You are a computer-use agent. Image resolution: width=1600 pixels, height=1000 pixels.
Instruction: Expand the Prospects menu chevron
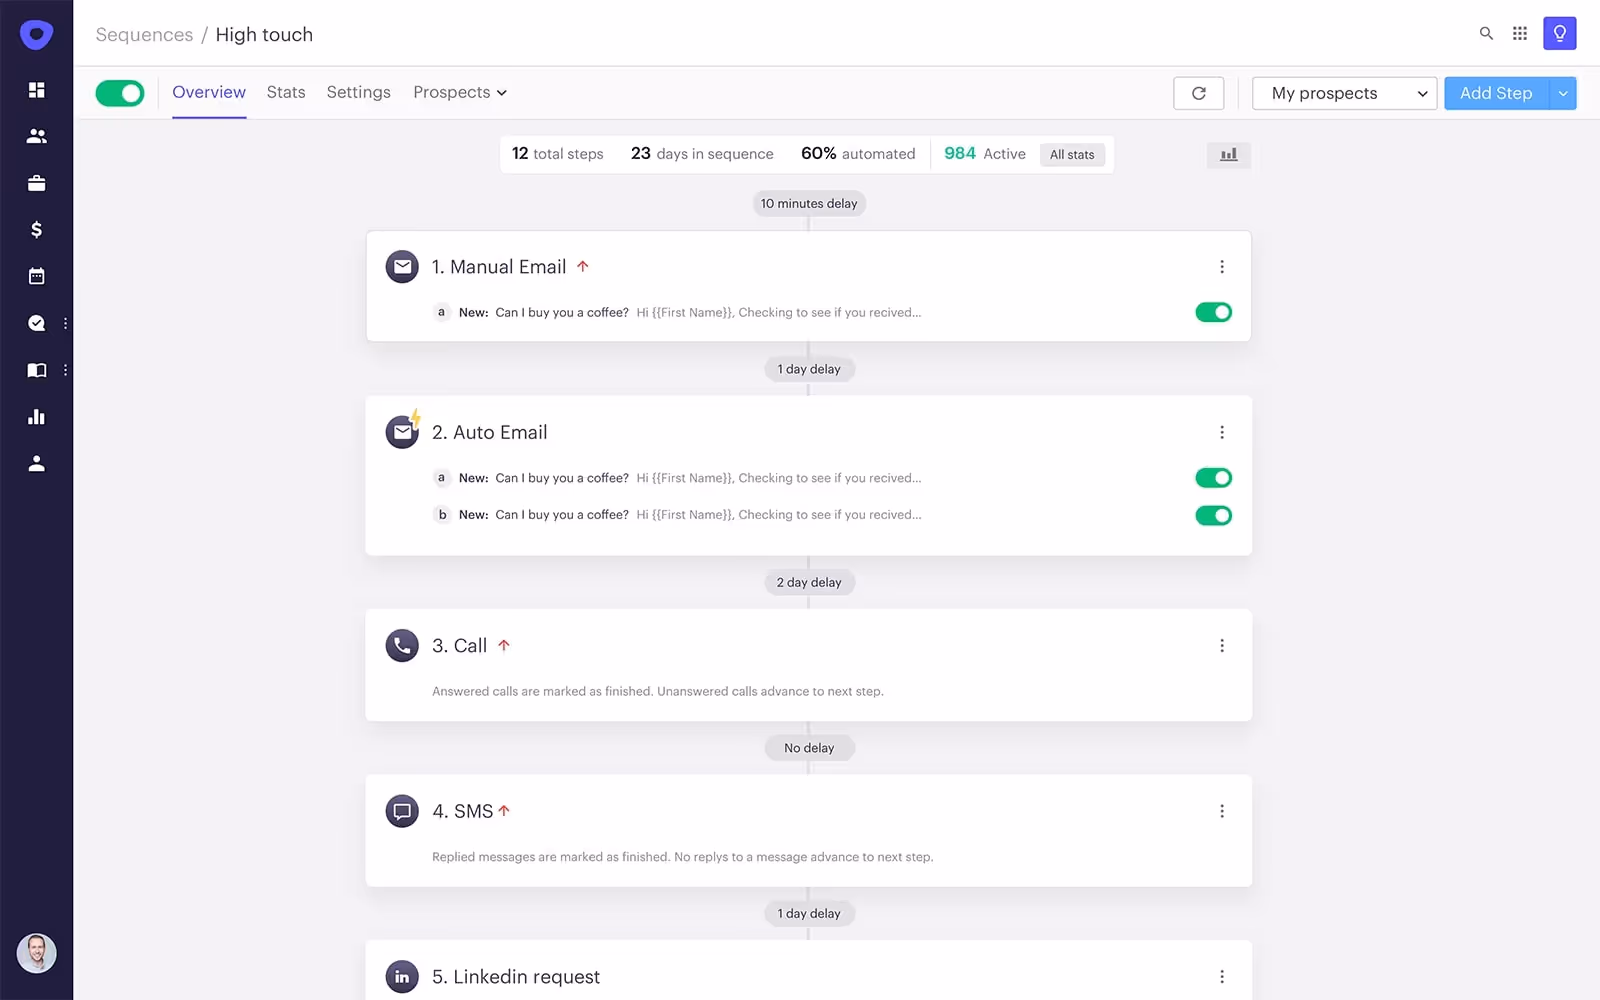(x=502, y=92)
